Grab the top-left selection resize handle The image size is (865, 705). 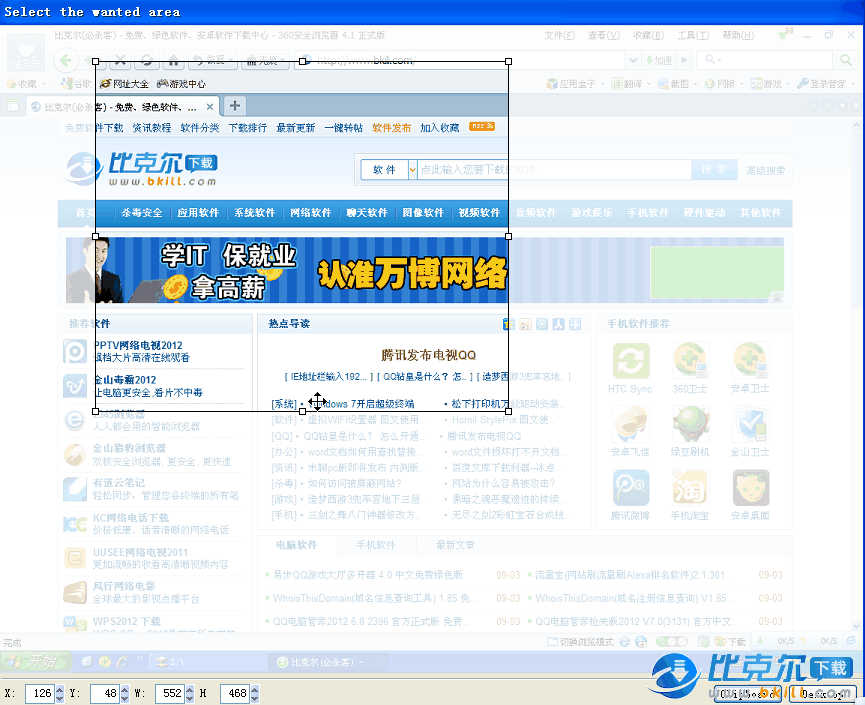point(96,61)
